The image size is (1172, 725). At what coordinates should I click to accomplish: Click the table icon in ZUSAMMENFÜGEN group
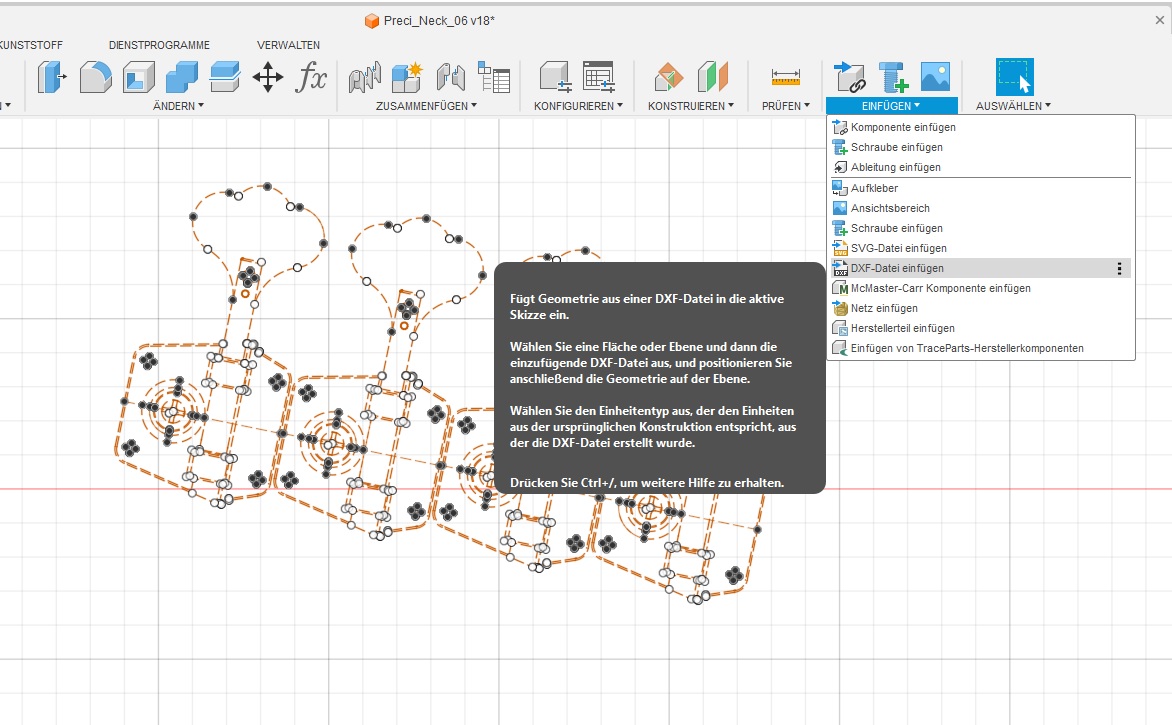click(493, 77)
